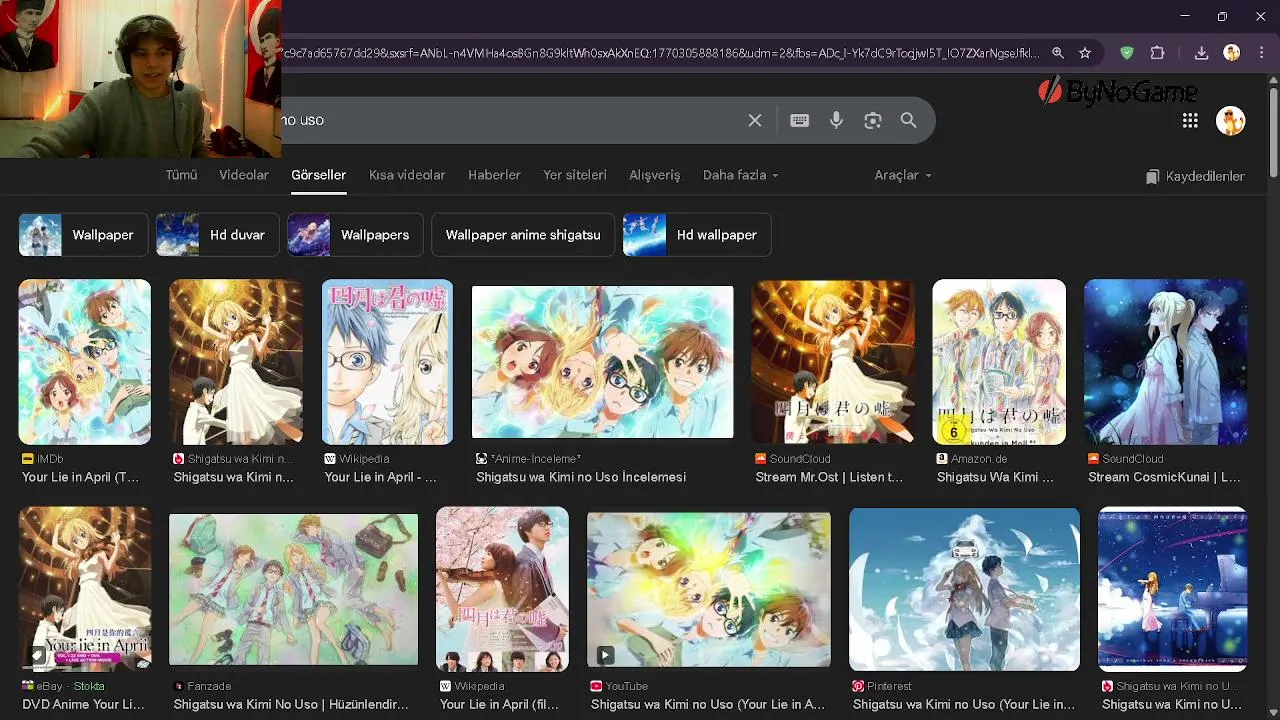Screen dimensions: 1280x720
Task: Open the Chrome three-dot menu
Action: click(1260, 53)
